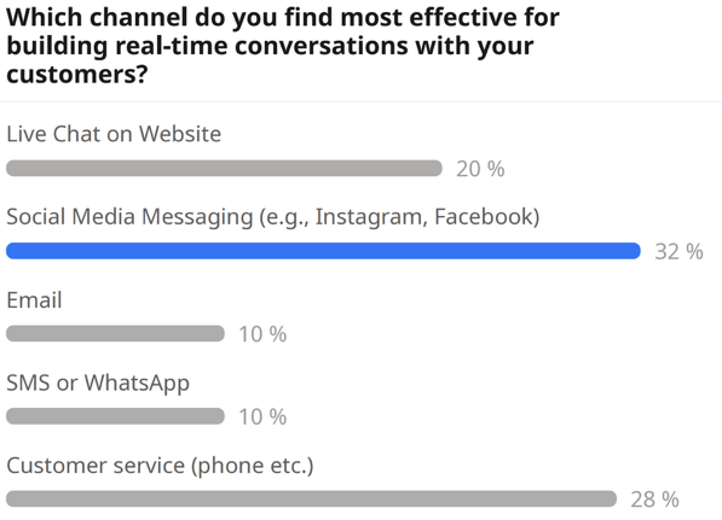722x520 pixels.
Task: Select the Live Chat on Website option
Action: 114,134
